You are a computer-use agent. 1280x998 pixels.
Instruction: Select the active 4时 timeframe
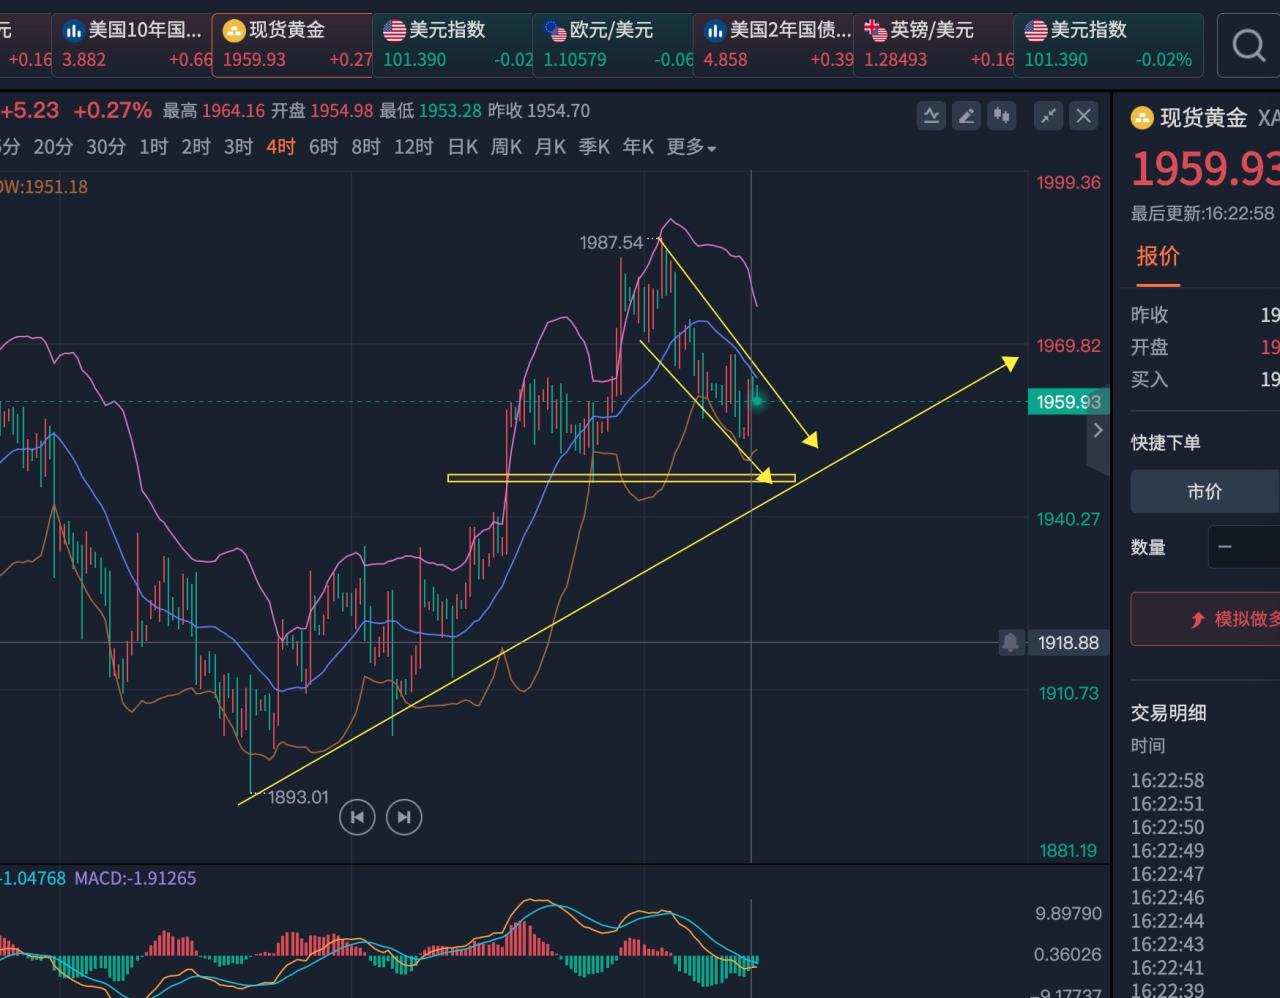[x=281, y=147]
